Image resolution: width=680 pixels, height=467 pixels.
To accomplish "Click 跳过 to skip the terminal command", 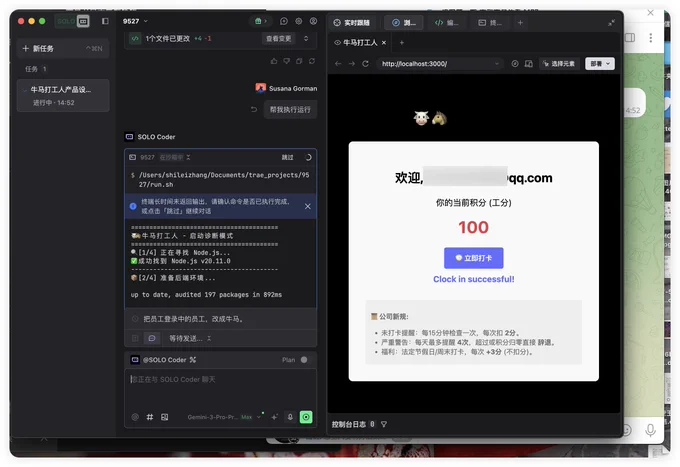I will (x=288, y=157).
